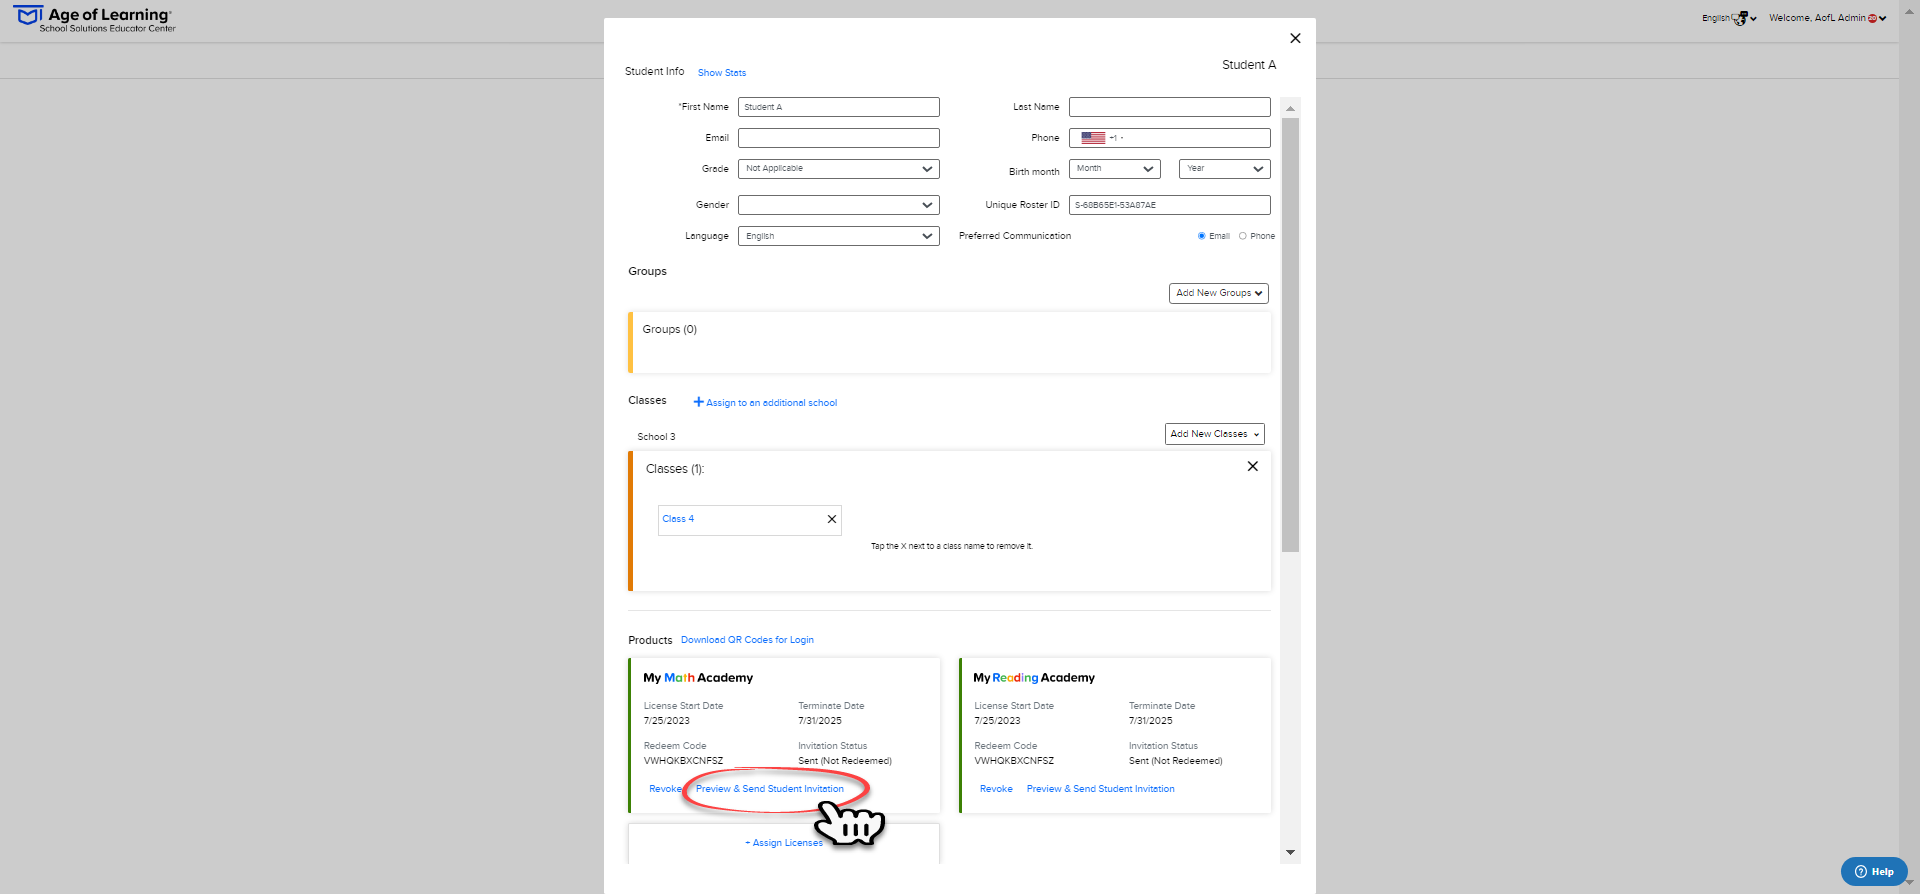The height and width of the screenshot is (894, 1920).
Task: Edit the First Name field
Action: click(x=839, y=107)
